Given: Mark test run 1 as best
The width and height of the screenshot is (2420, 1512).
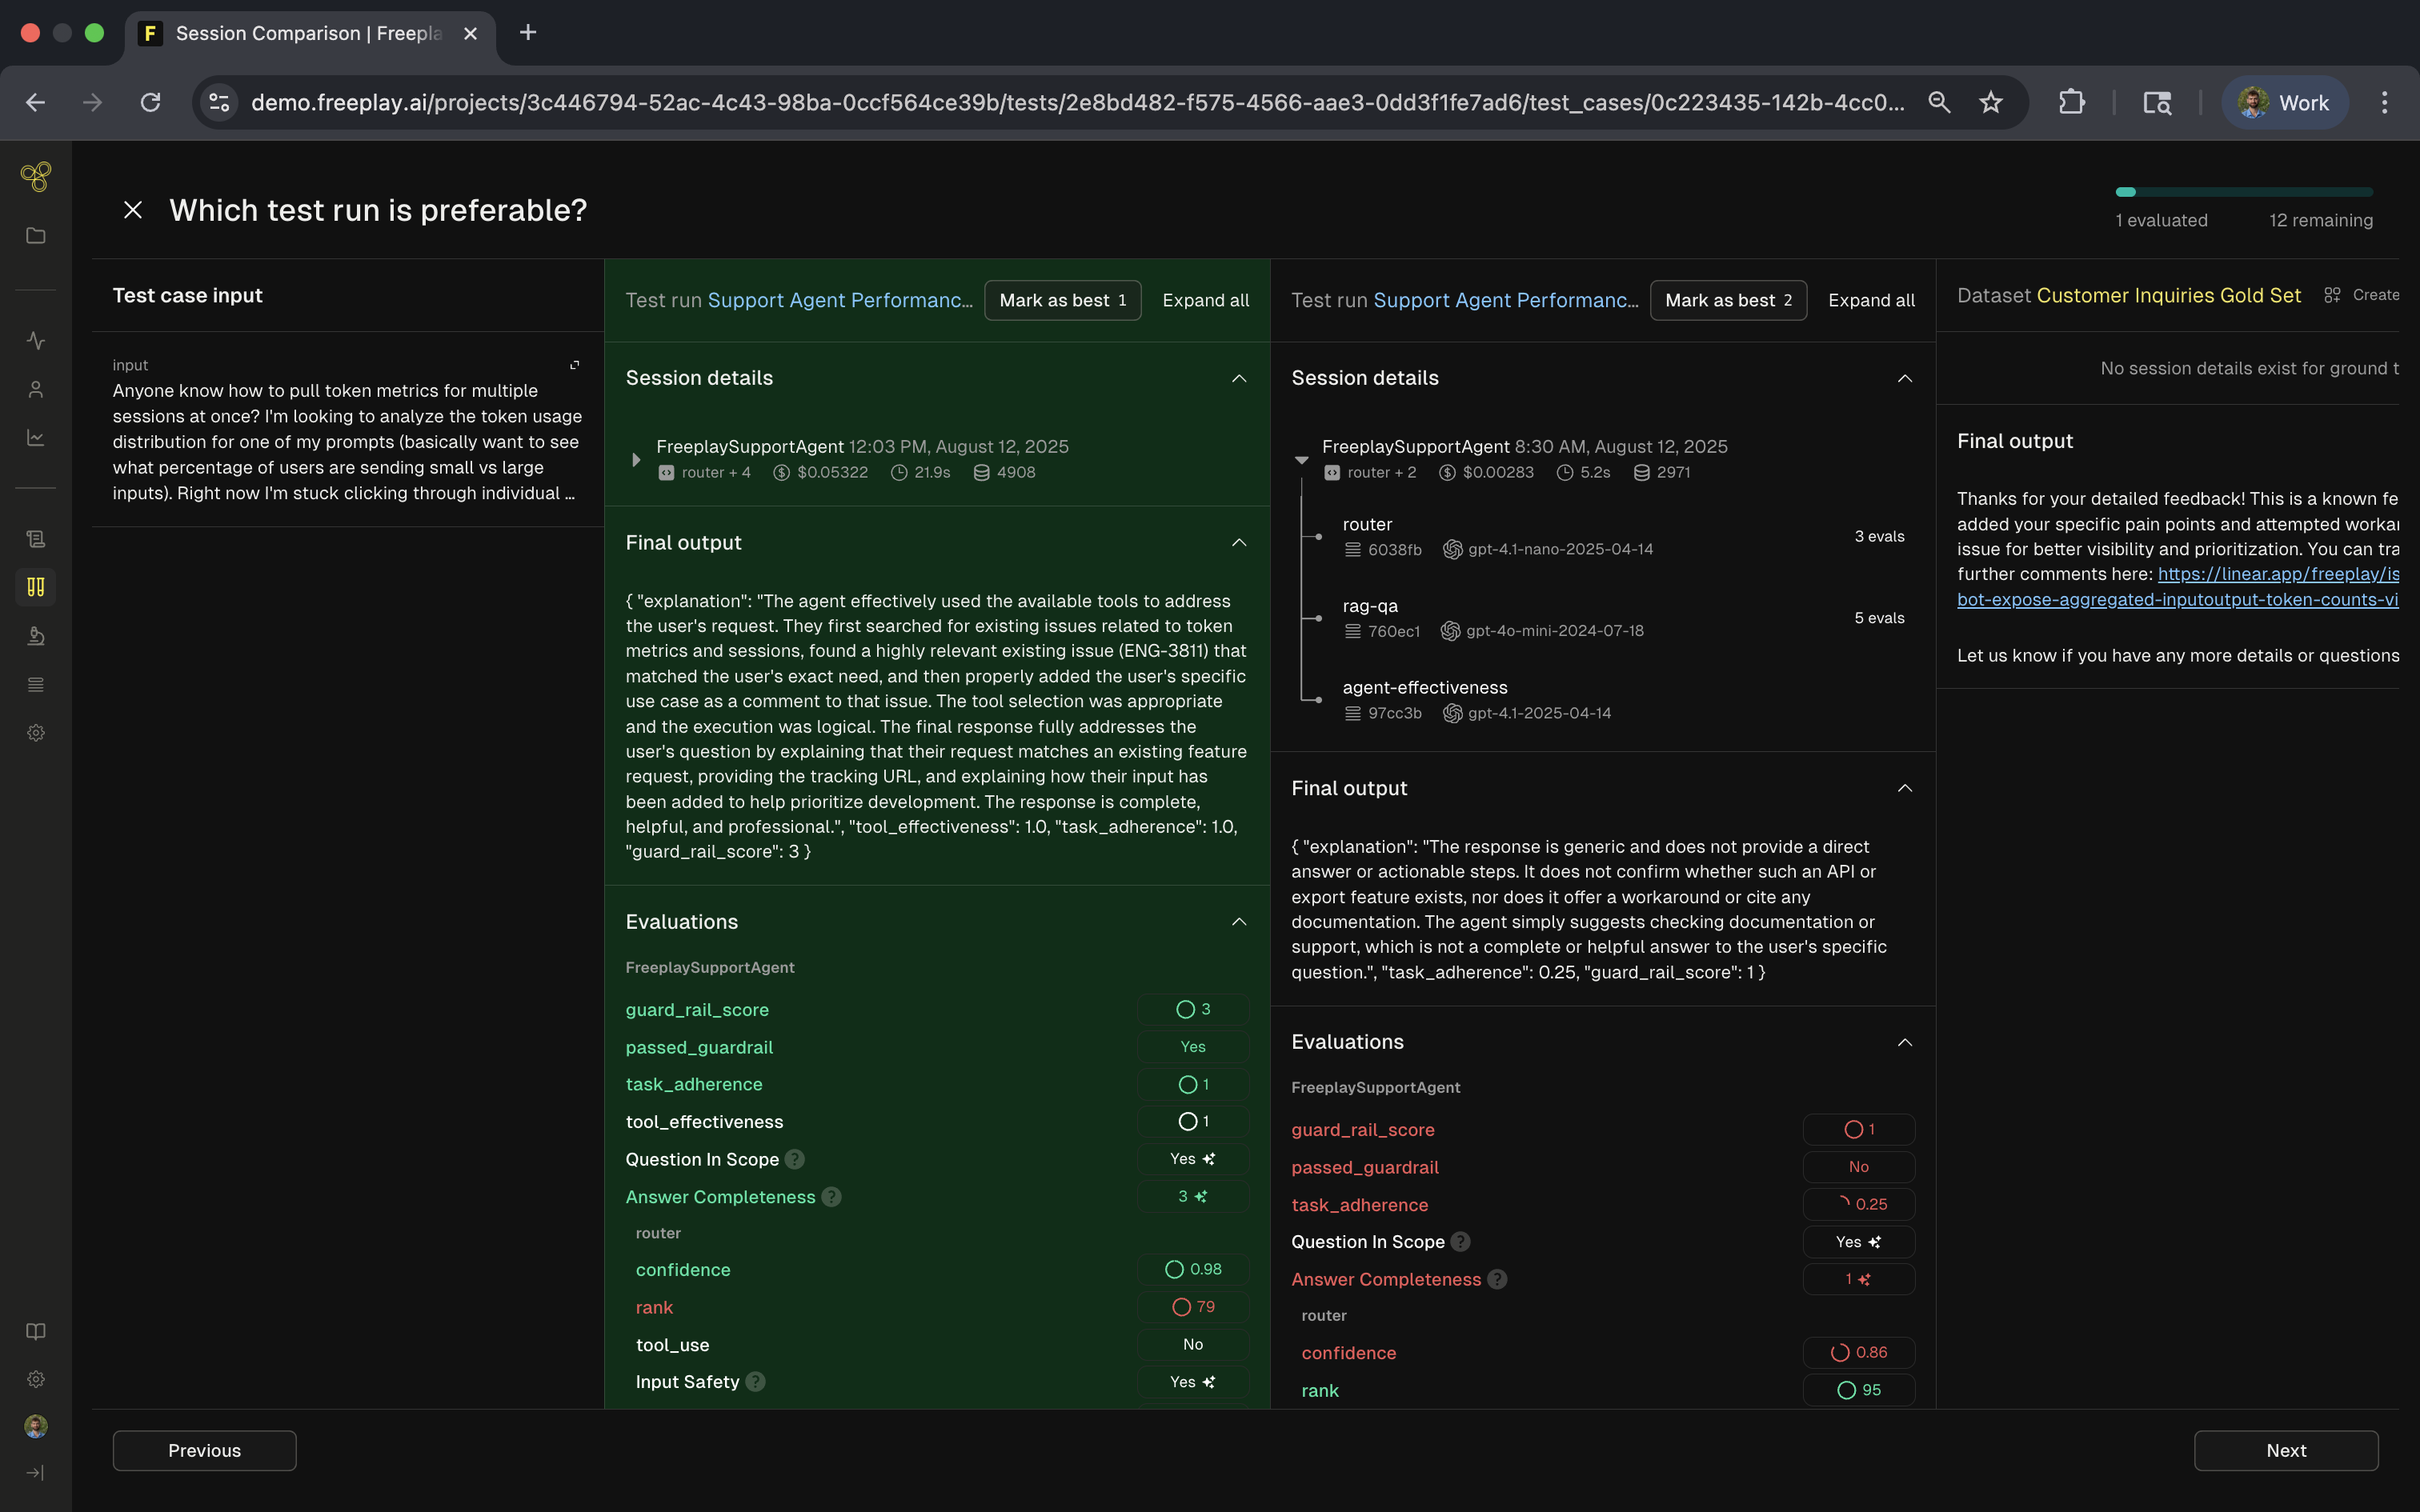Looking at the screenshot, I should click(1062, 300).
